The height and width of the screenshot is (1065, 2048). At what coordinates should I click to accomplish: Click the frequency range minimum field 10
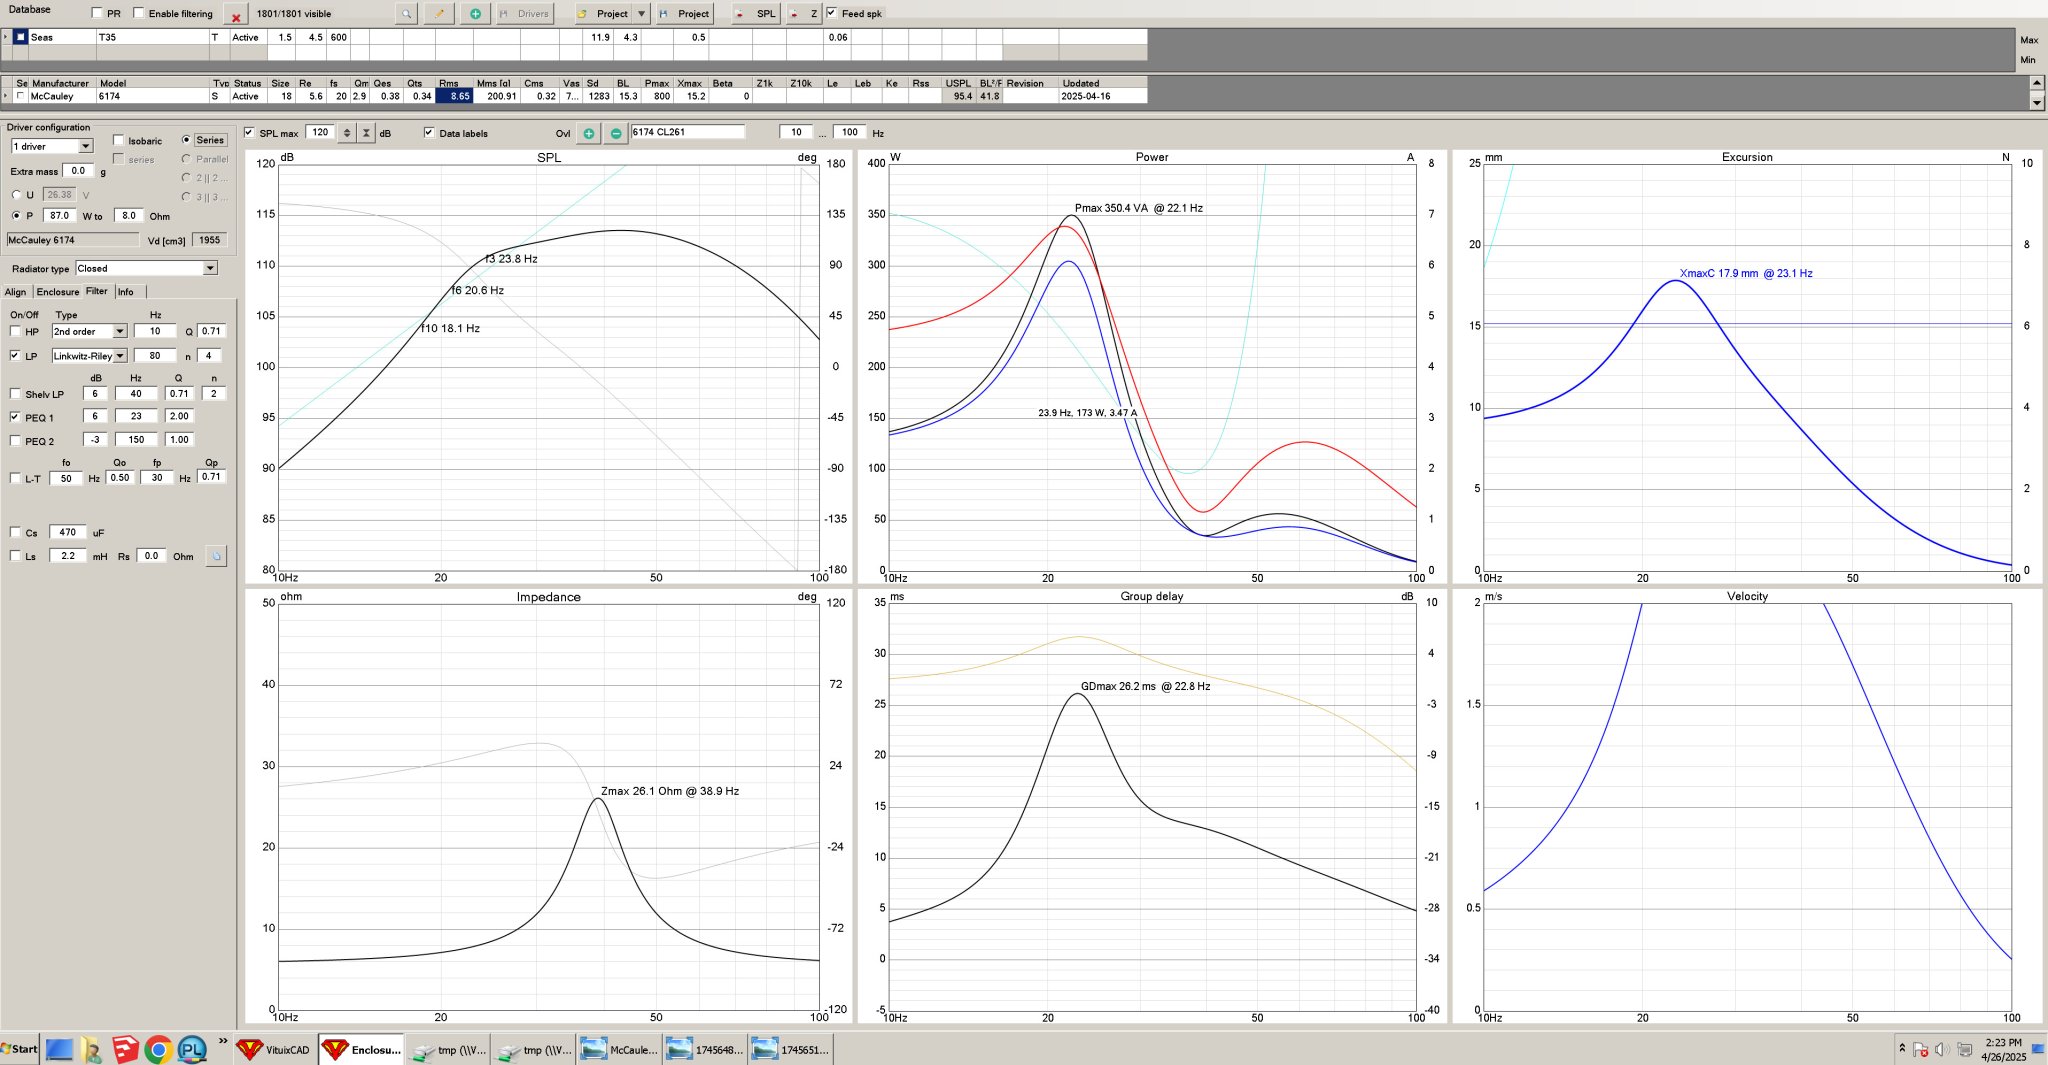(x=796, y=132)
